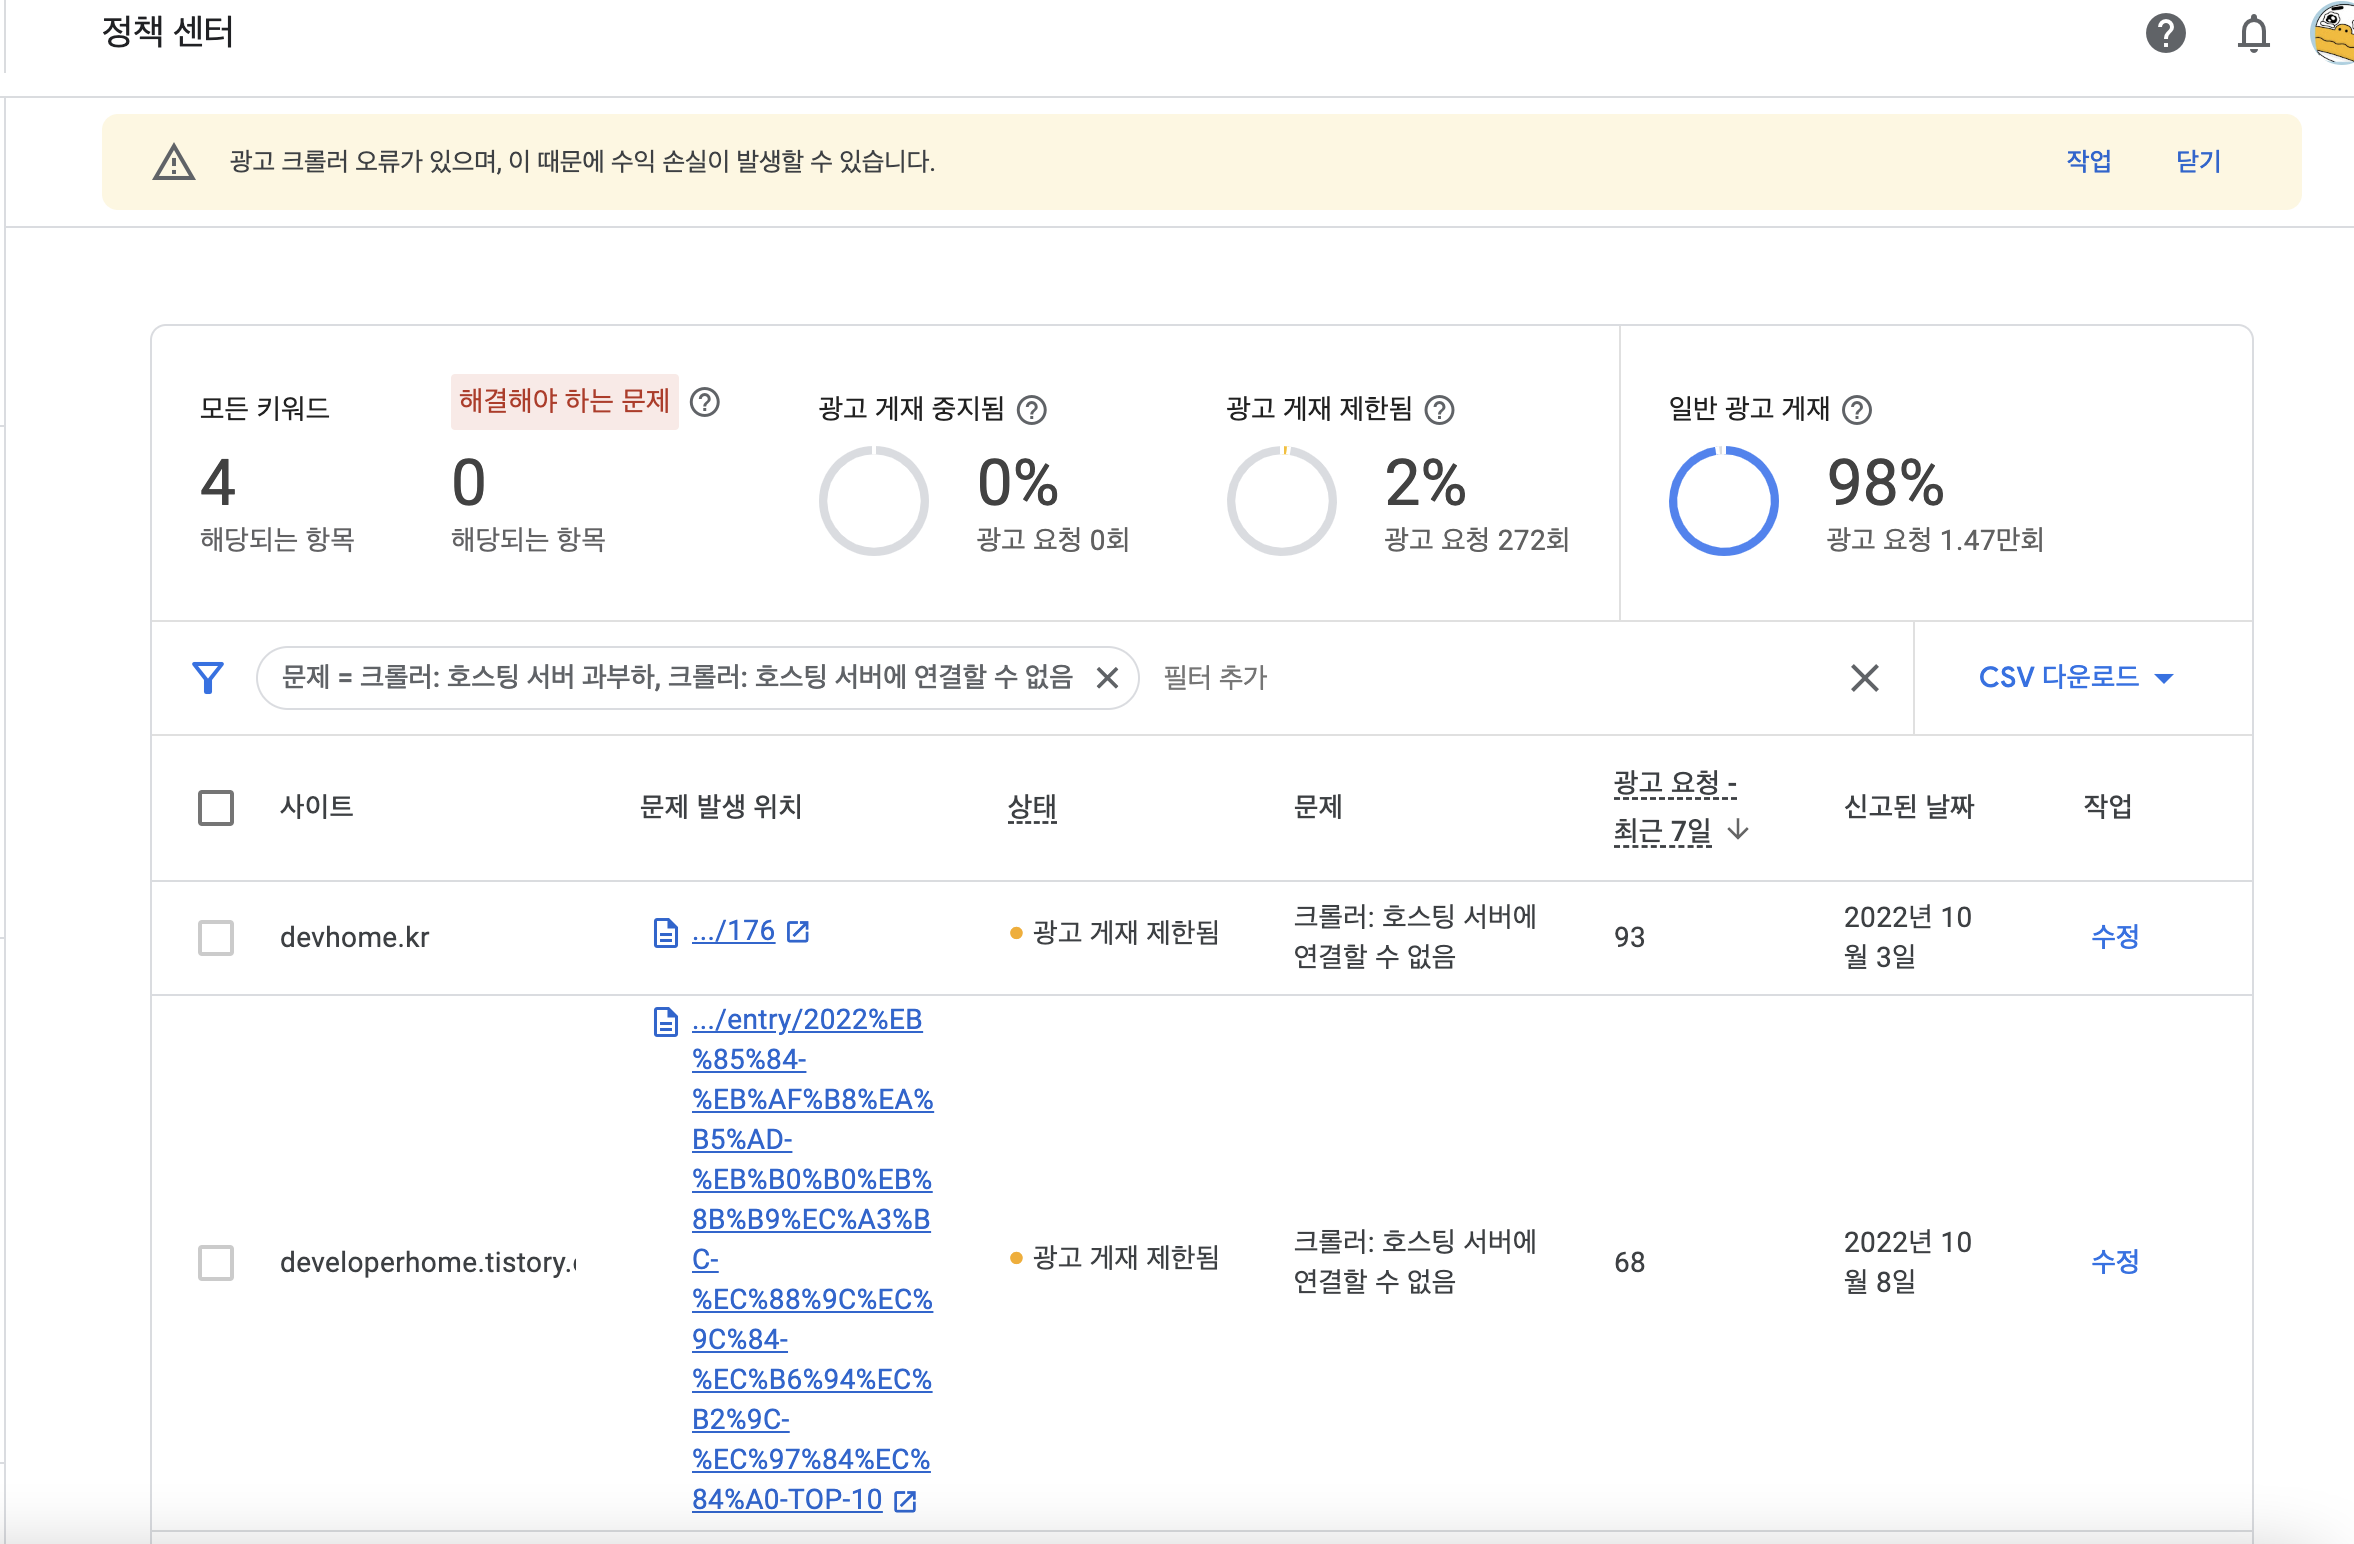Remove the 크롤러 filter chip
The image size is (2354, 1544).
(x=1110, y=678)
